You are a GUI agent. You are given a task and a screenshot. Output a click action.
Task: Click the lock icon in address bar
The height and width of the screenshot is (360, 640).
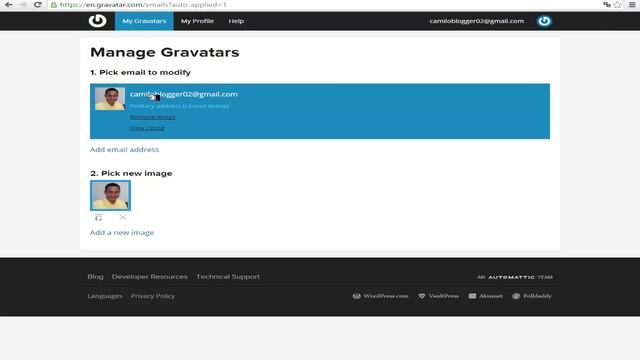pyautogui.click(x=53, y=5)
